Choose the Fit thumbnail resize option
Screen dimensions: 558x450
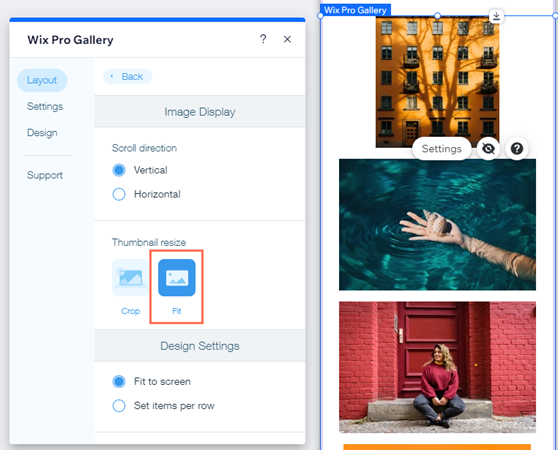[x=177, y=277]
